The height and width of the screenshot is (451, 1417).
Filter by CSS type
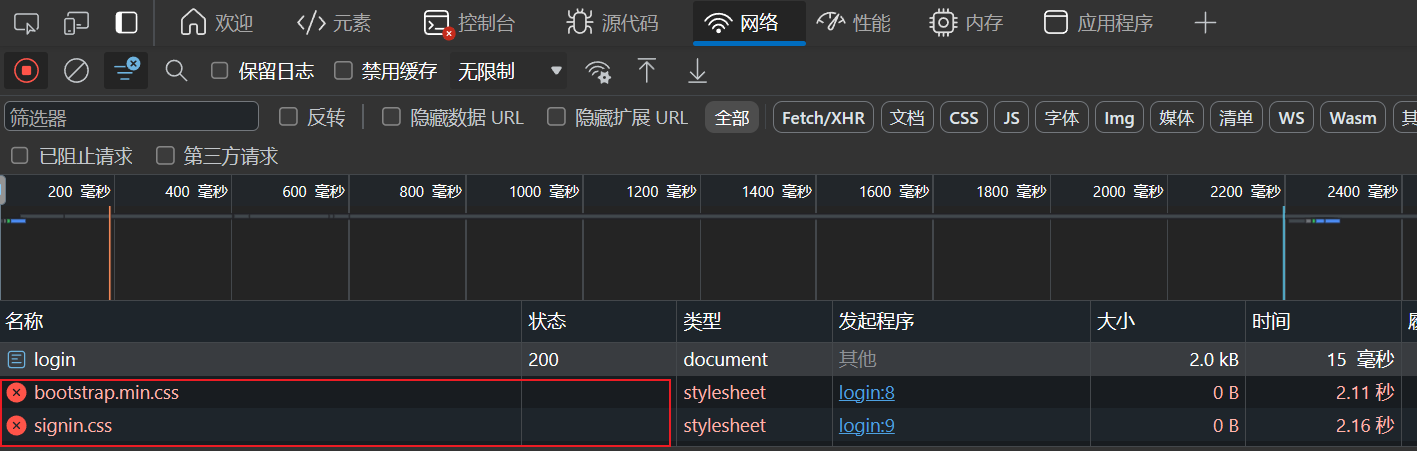[x=964, y=117]
